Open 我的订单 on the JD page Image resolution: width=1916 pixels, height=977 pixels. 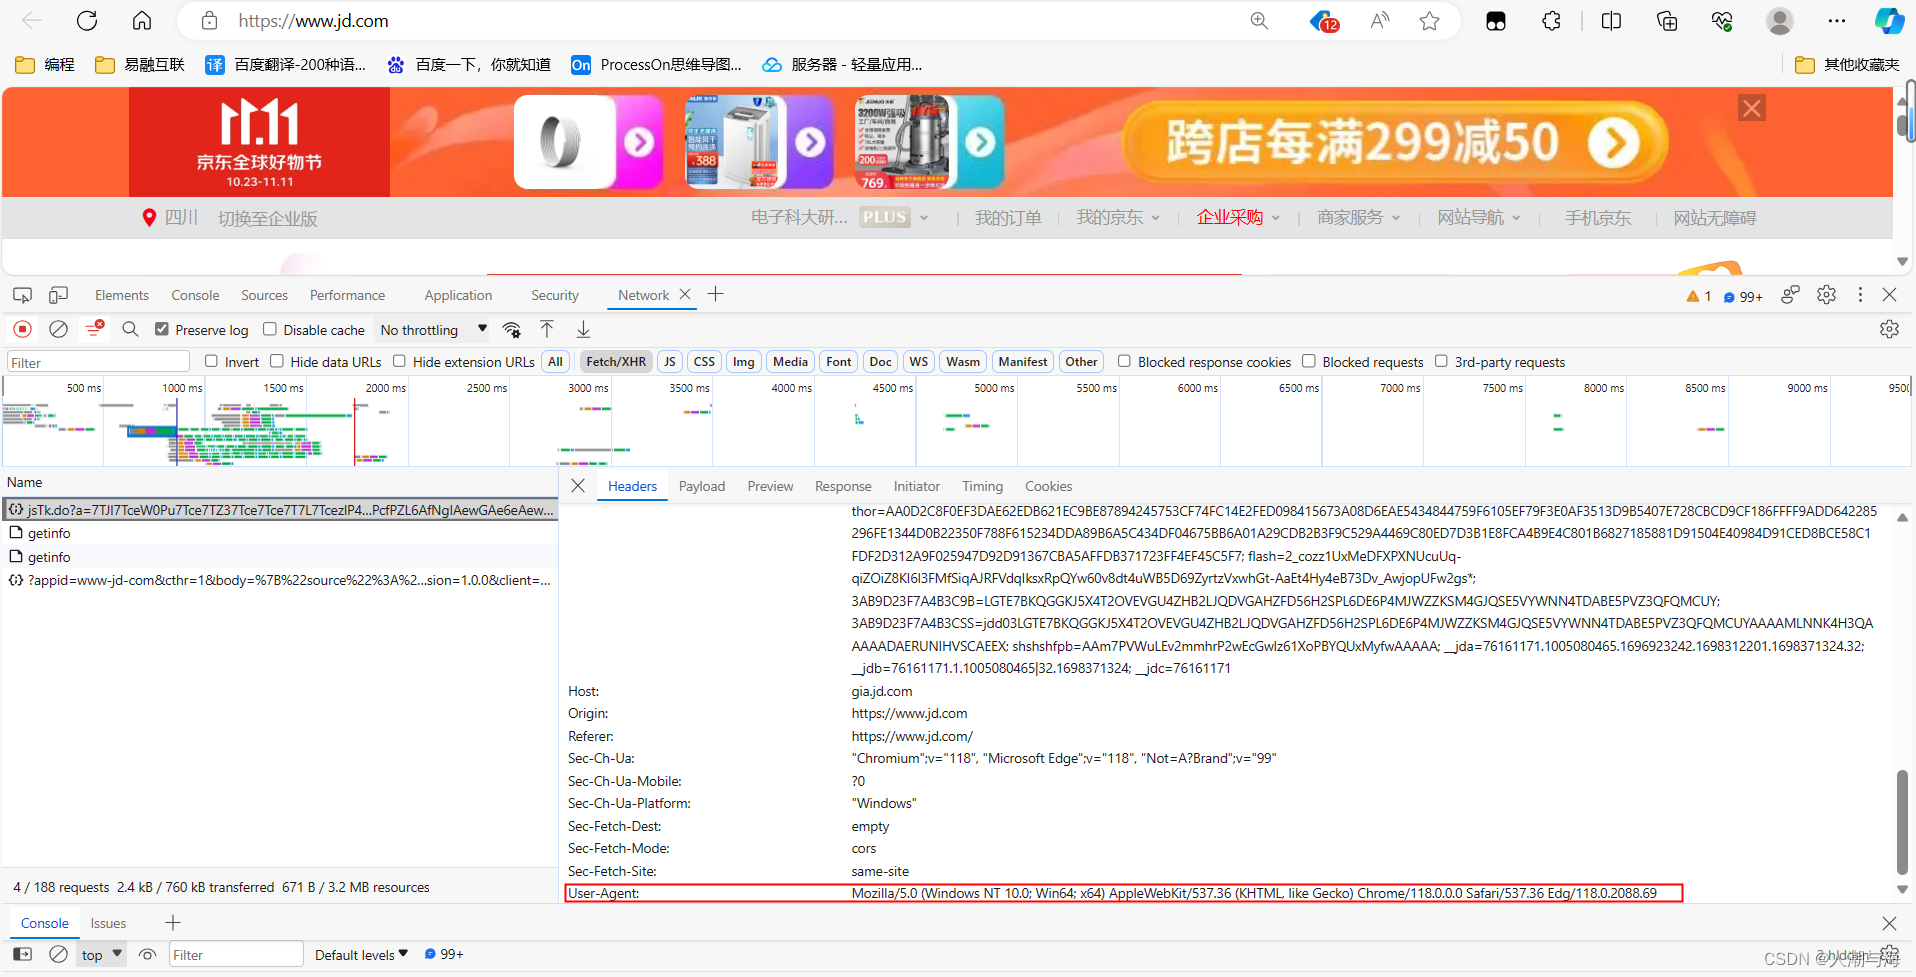point(1008,217)
